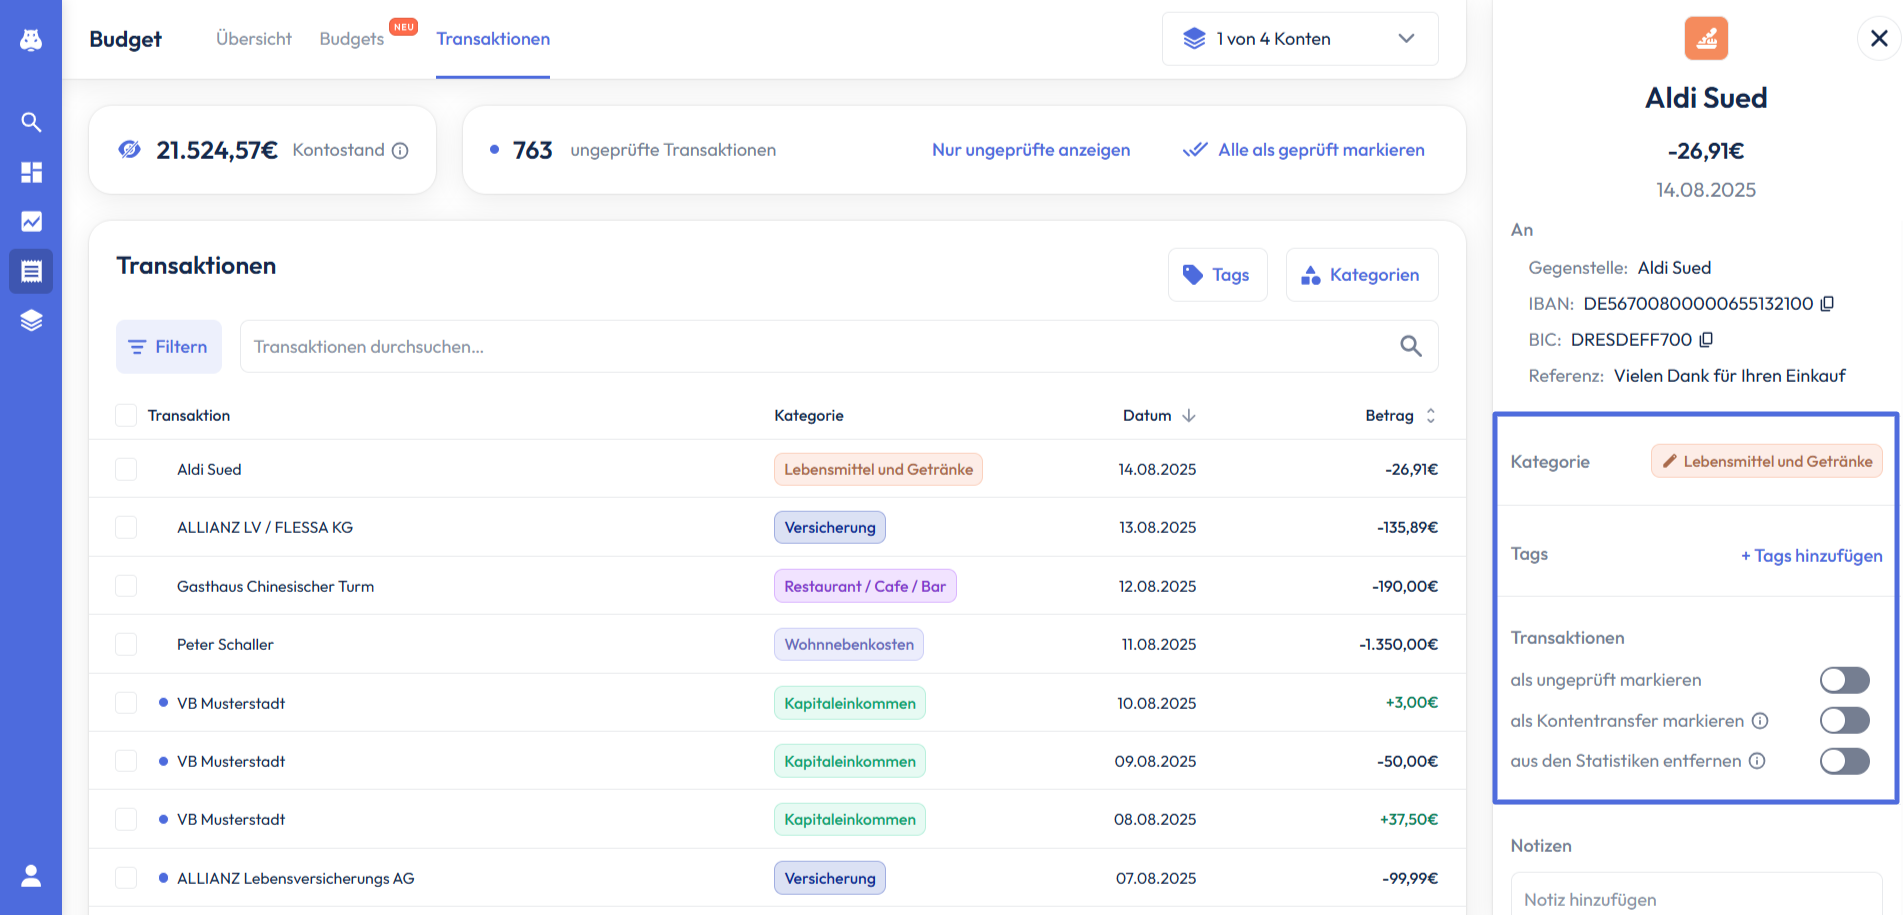Open the Budgets tab
1903x915 pixels.
[352, 39]
